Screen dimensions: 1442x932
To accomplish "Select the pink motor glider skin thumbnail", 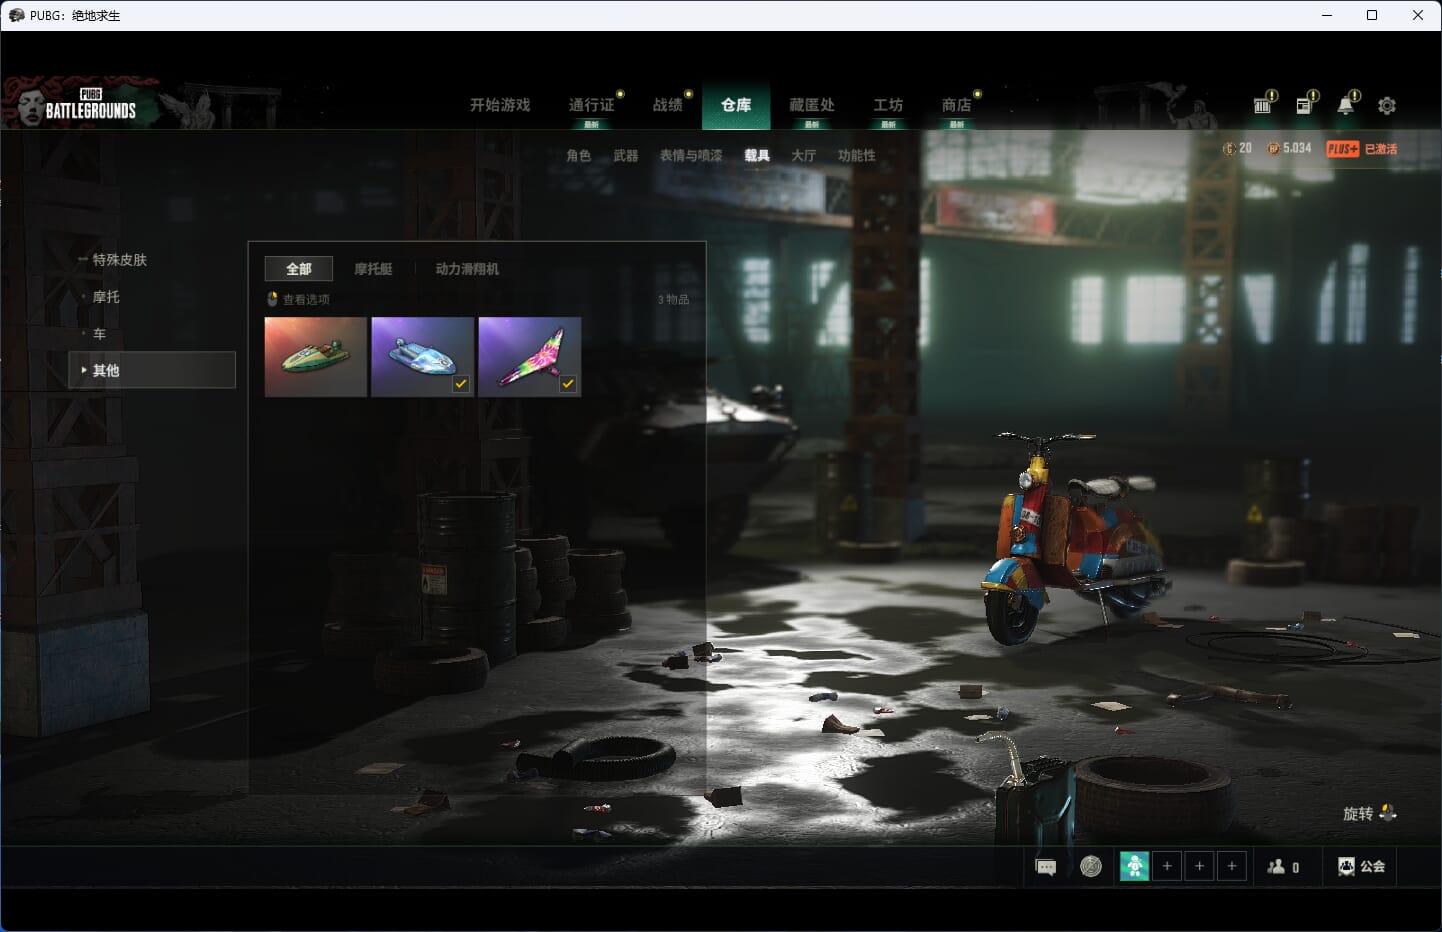I will (x=529, y=357).
